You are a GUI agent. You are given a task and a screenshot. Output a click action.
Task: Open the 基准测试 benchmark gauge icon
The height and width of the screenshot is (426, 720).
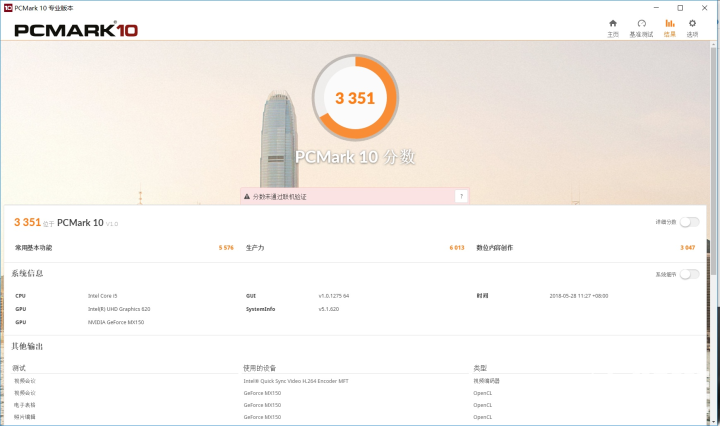pos(641,23)
